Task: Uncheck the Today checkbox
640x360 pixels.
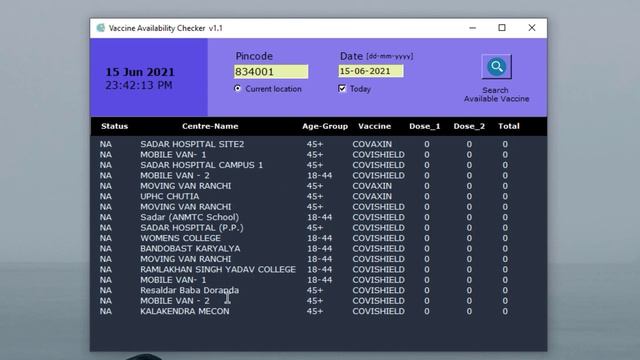Action: (x=342, y=88)
